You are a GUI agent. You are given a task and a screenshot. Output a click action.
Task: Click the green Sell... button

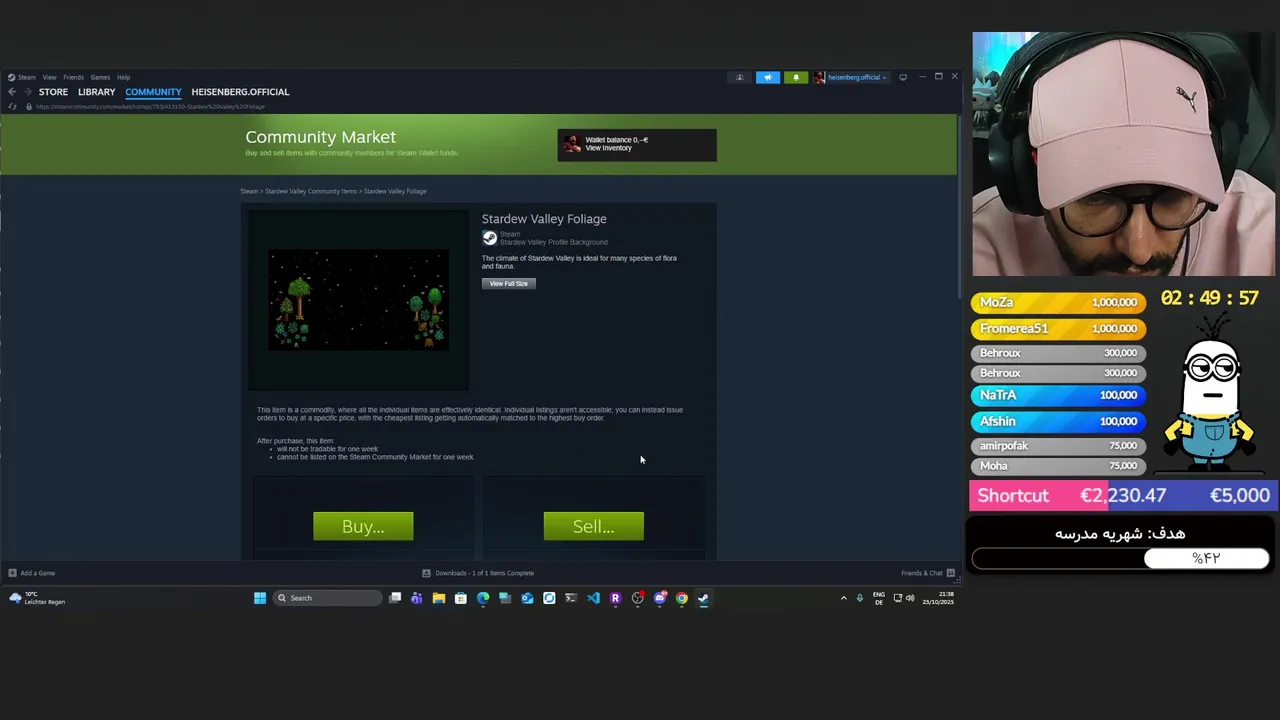click(593, 526)
